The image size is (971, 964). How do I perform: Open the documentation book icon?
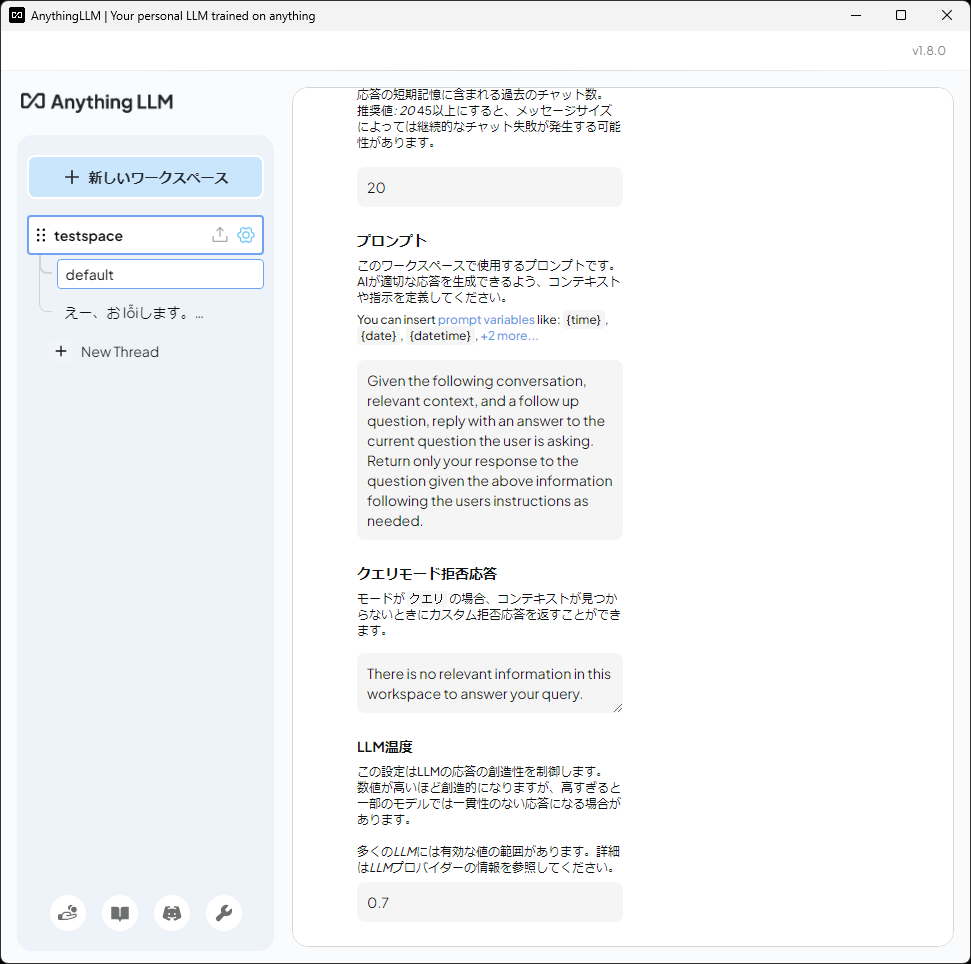pyautogui.click(x=119, y=913)
